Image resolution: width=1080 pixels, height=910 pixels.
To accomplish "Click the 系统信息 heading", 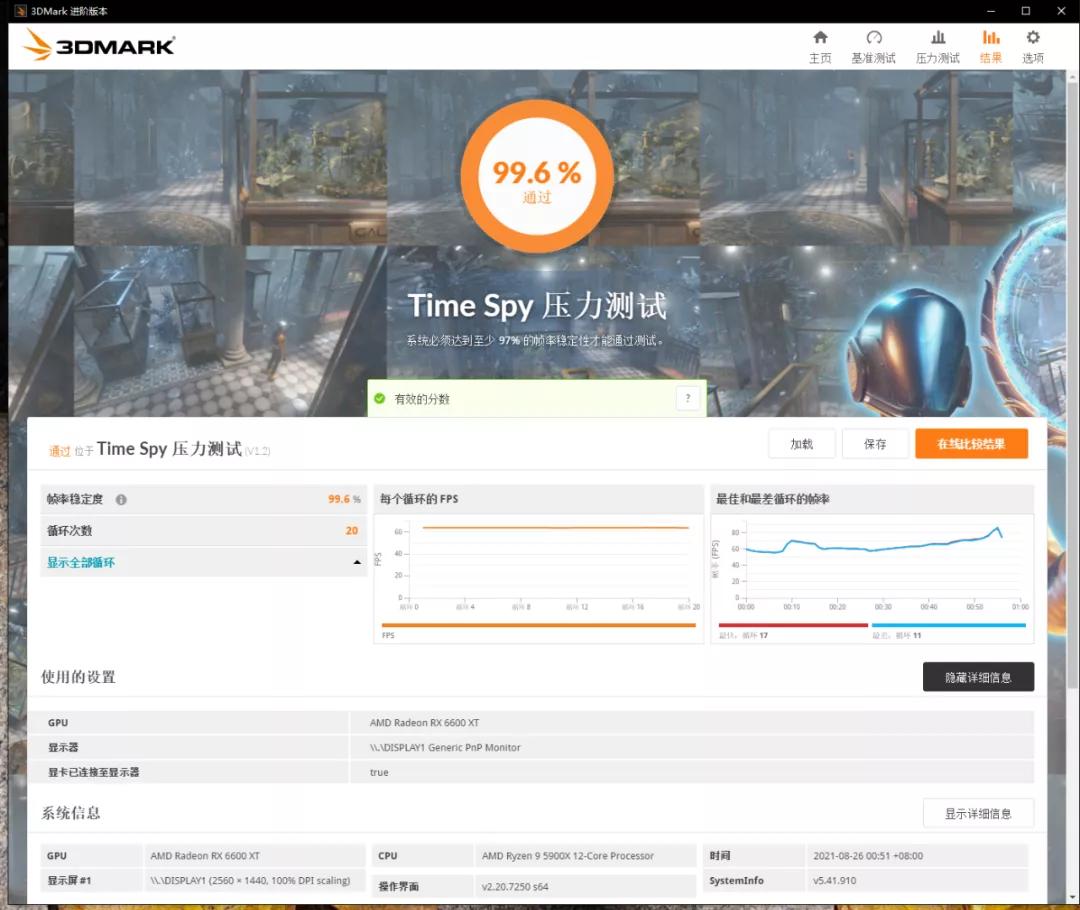I will pyautogui.click(x=71, y=813).
